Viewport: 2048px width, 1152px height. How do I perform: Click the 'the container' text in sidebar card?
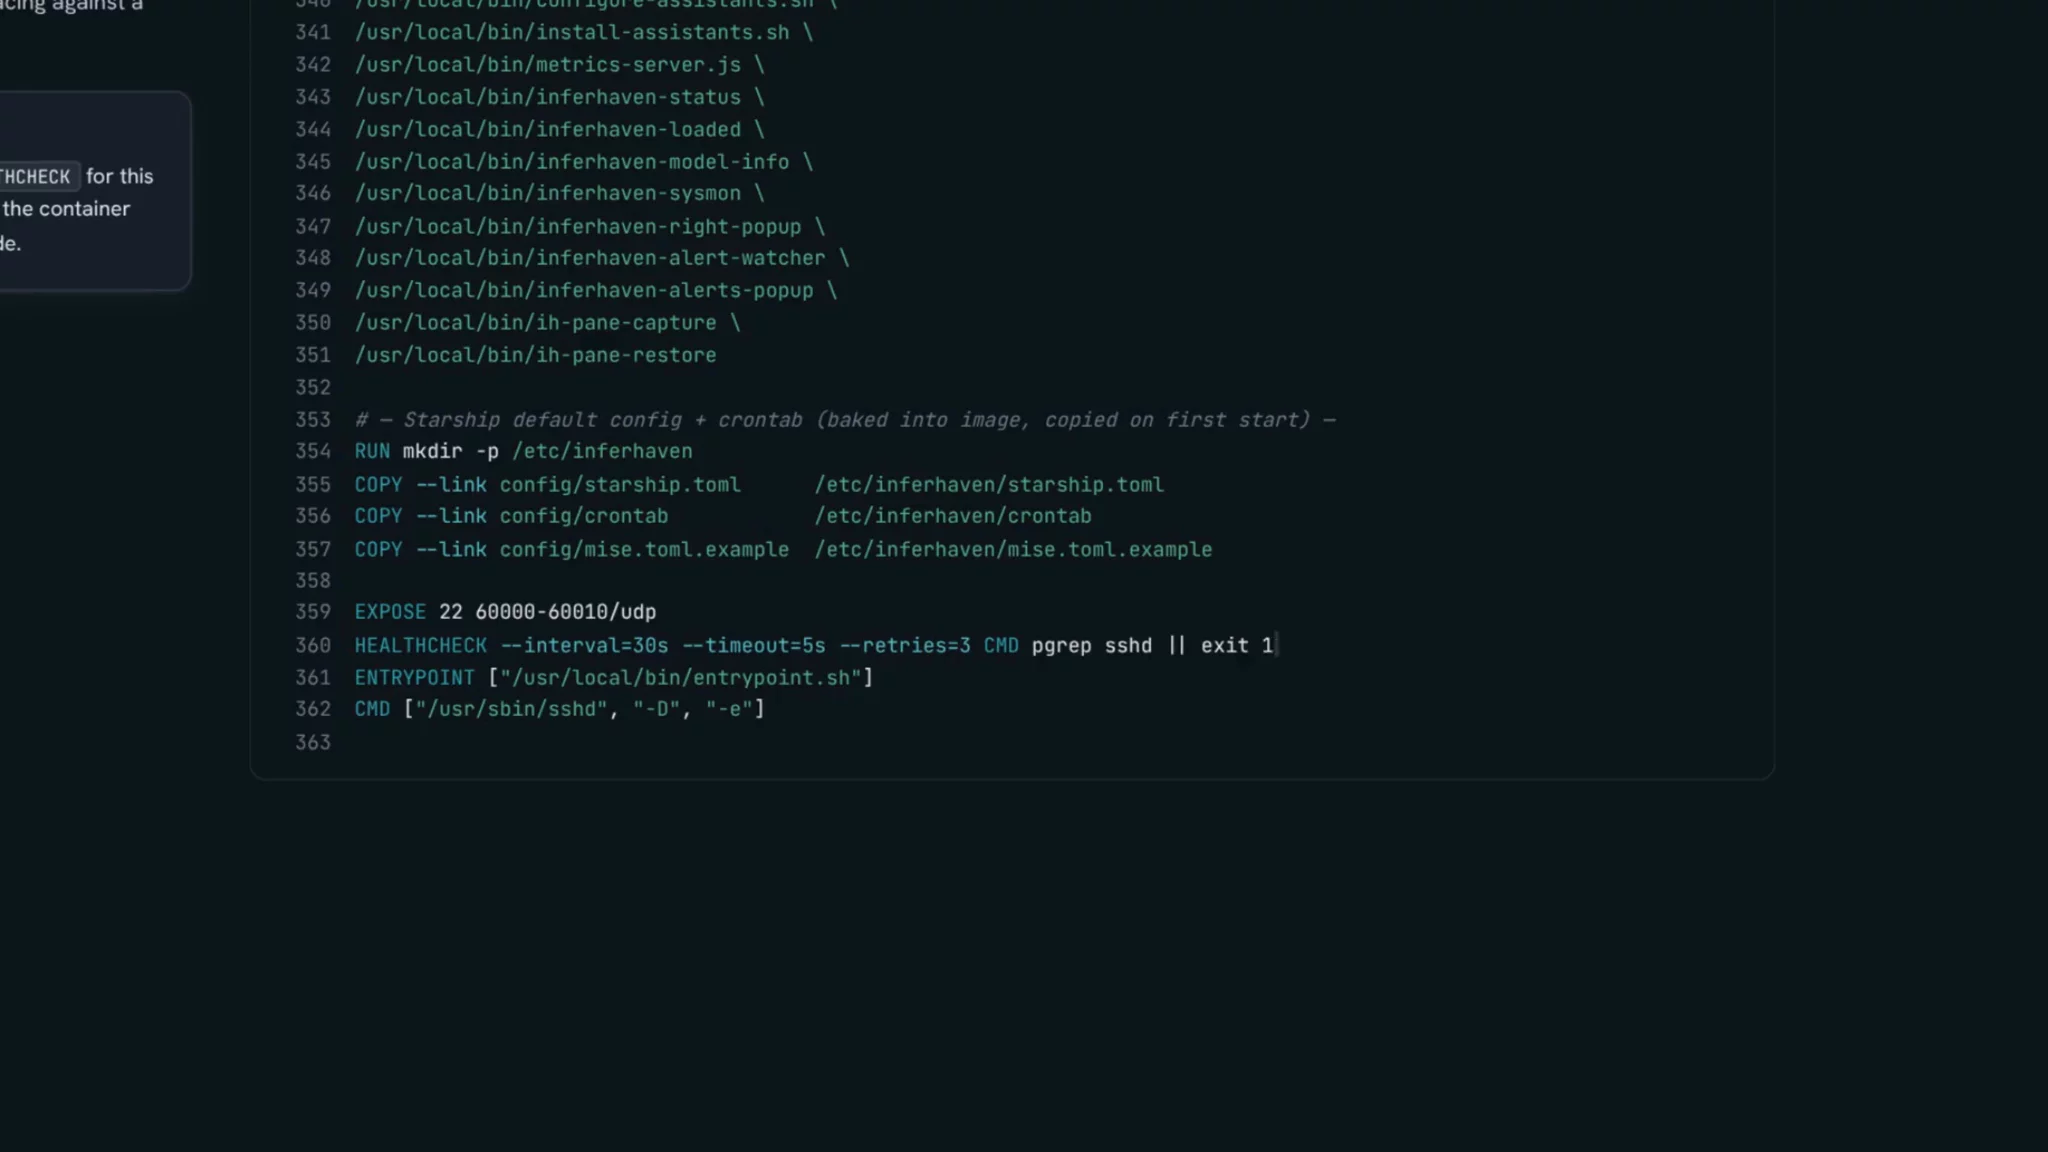coord(66,209)
